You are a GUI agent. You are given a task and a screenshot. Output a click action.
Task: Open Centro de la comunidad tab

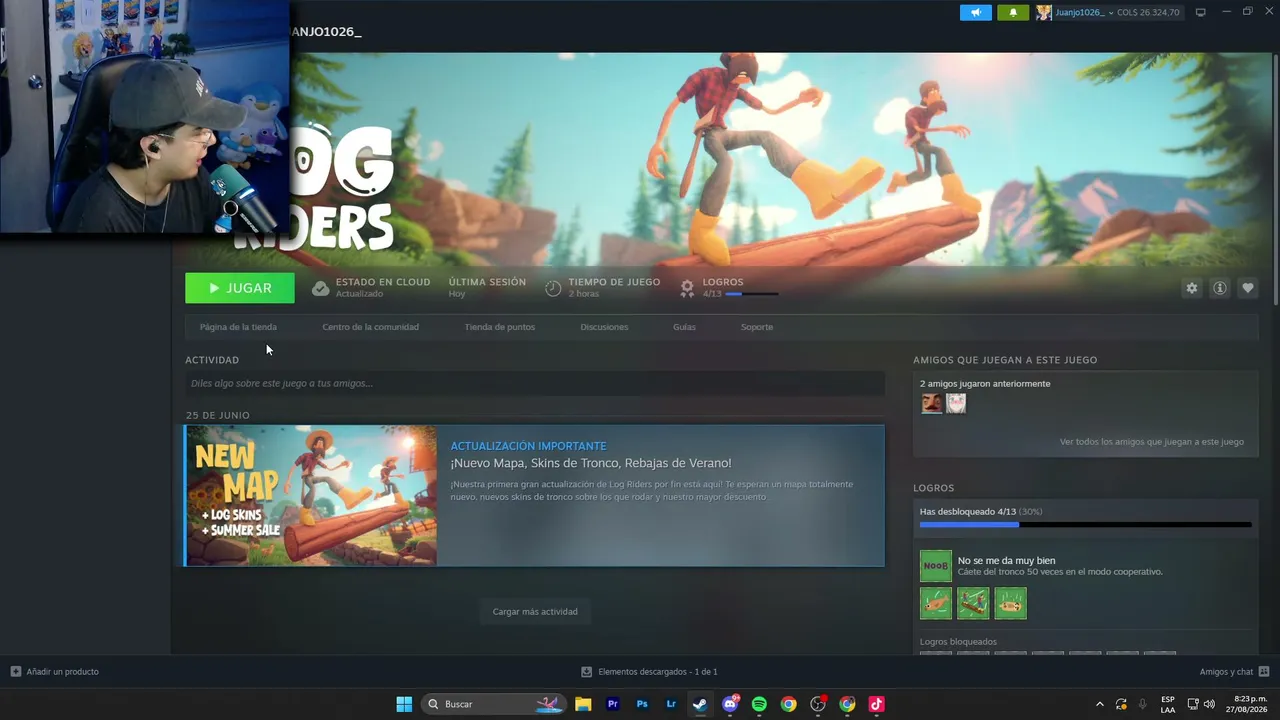pos(371,327)
